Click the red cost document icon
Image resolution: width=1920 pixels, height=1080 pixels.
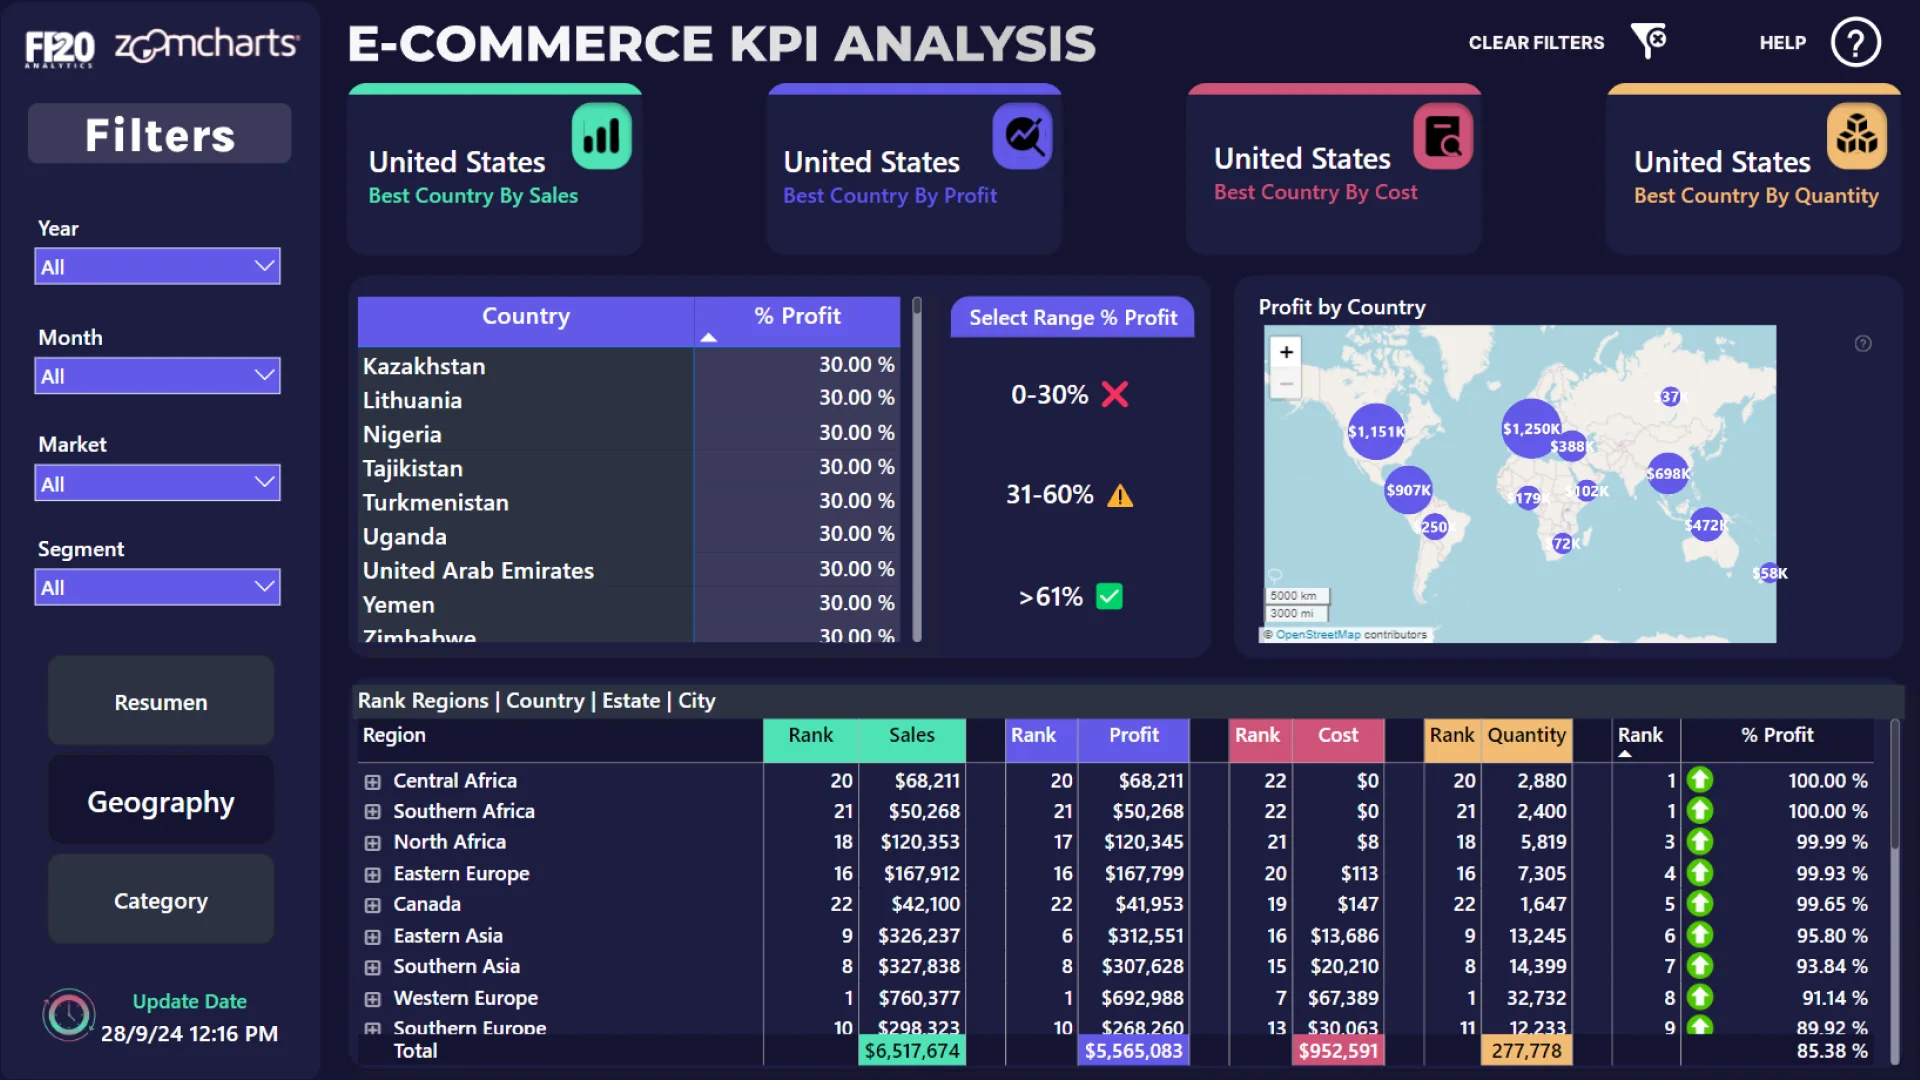(x=1443, y=136)
